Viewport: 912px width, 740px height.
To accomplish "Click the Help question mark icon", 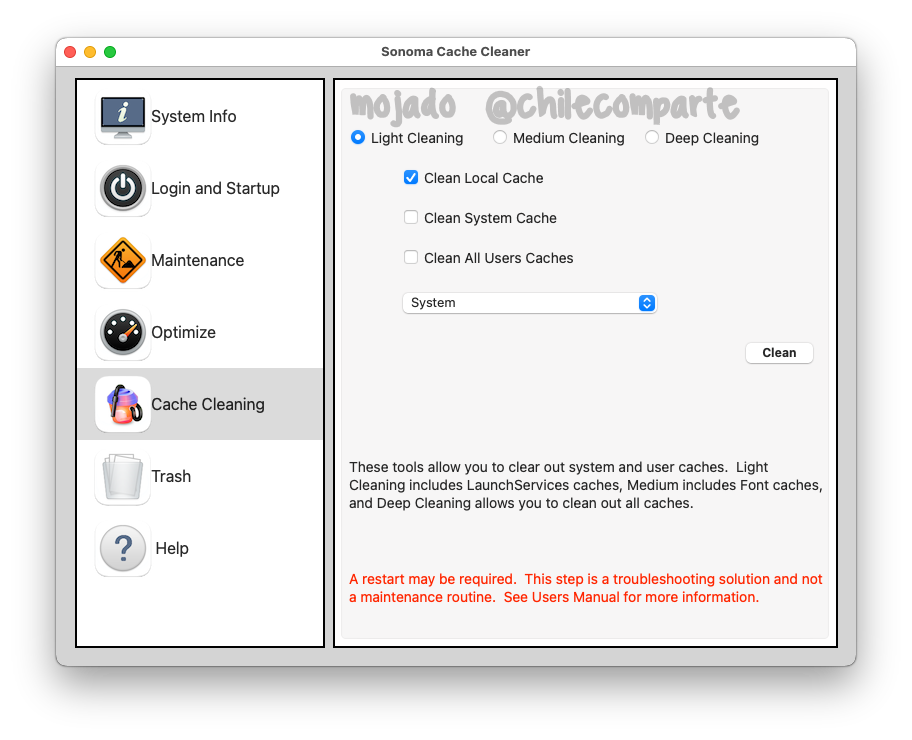I will (123, 549).
